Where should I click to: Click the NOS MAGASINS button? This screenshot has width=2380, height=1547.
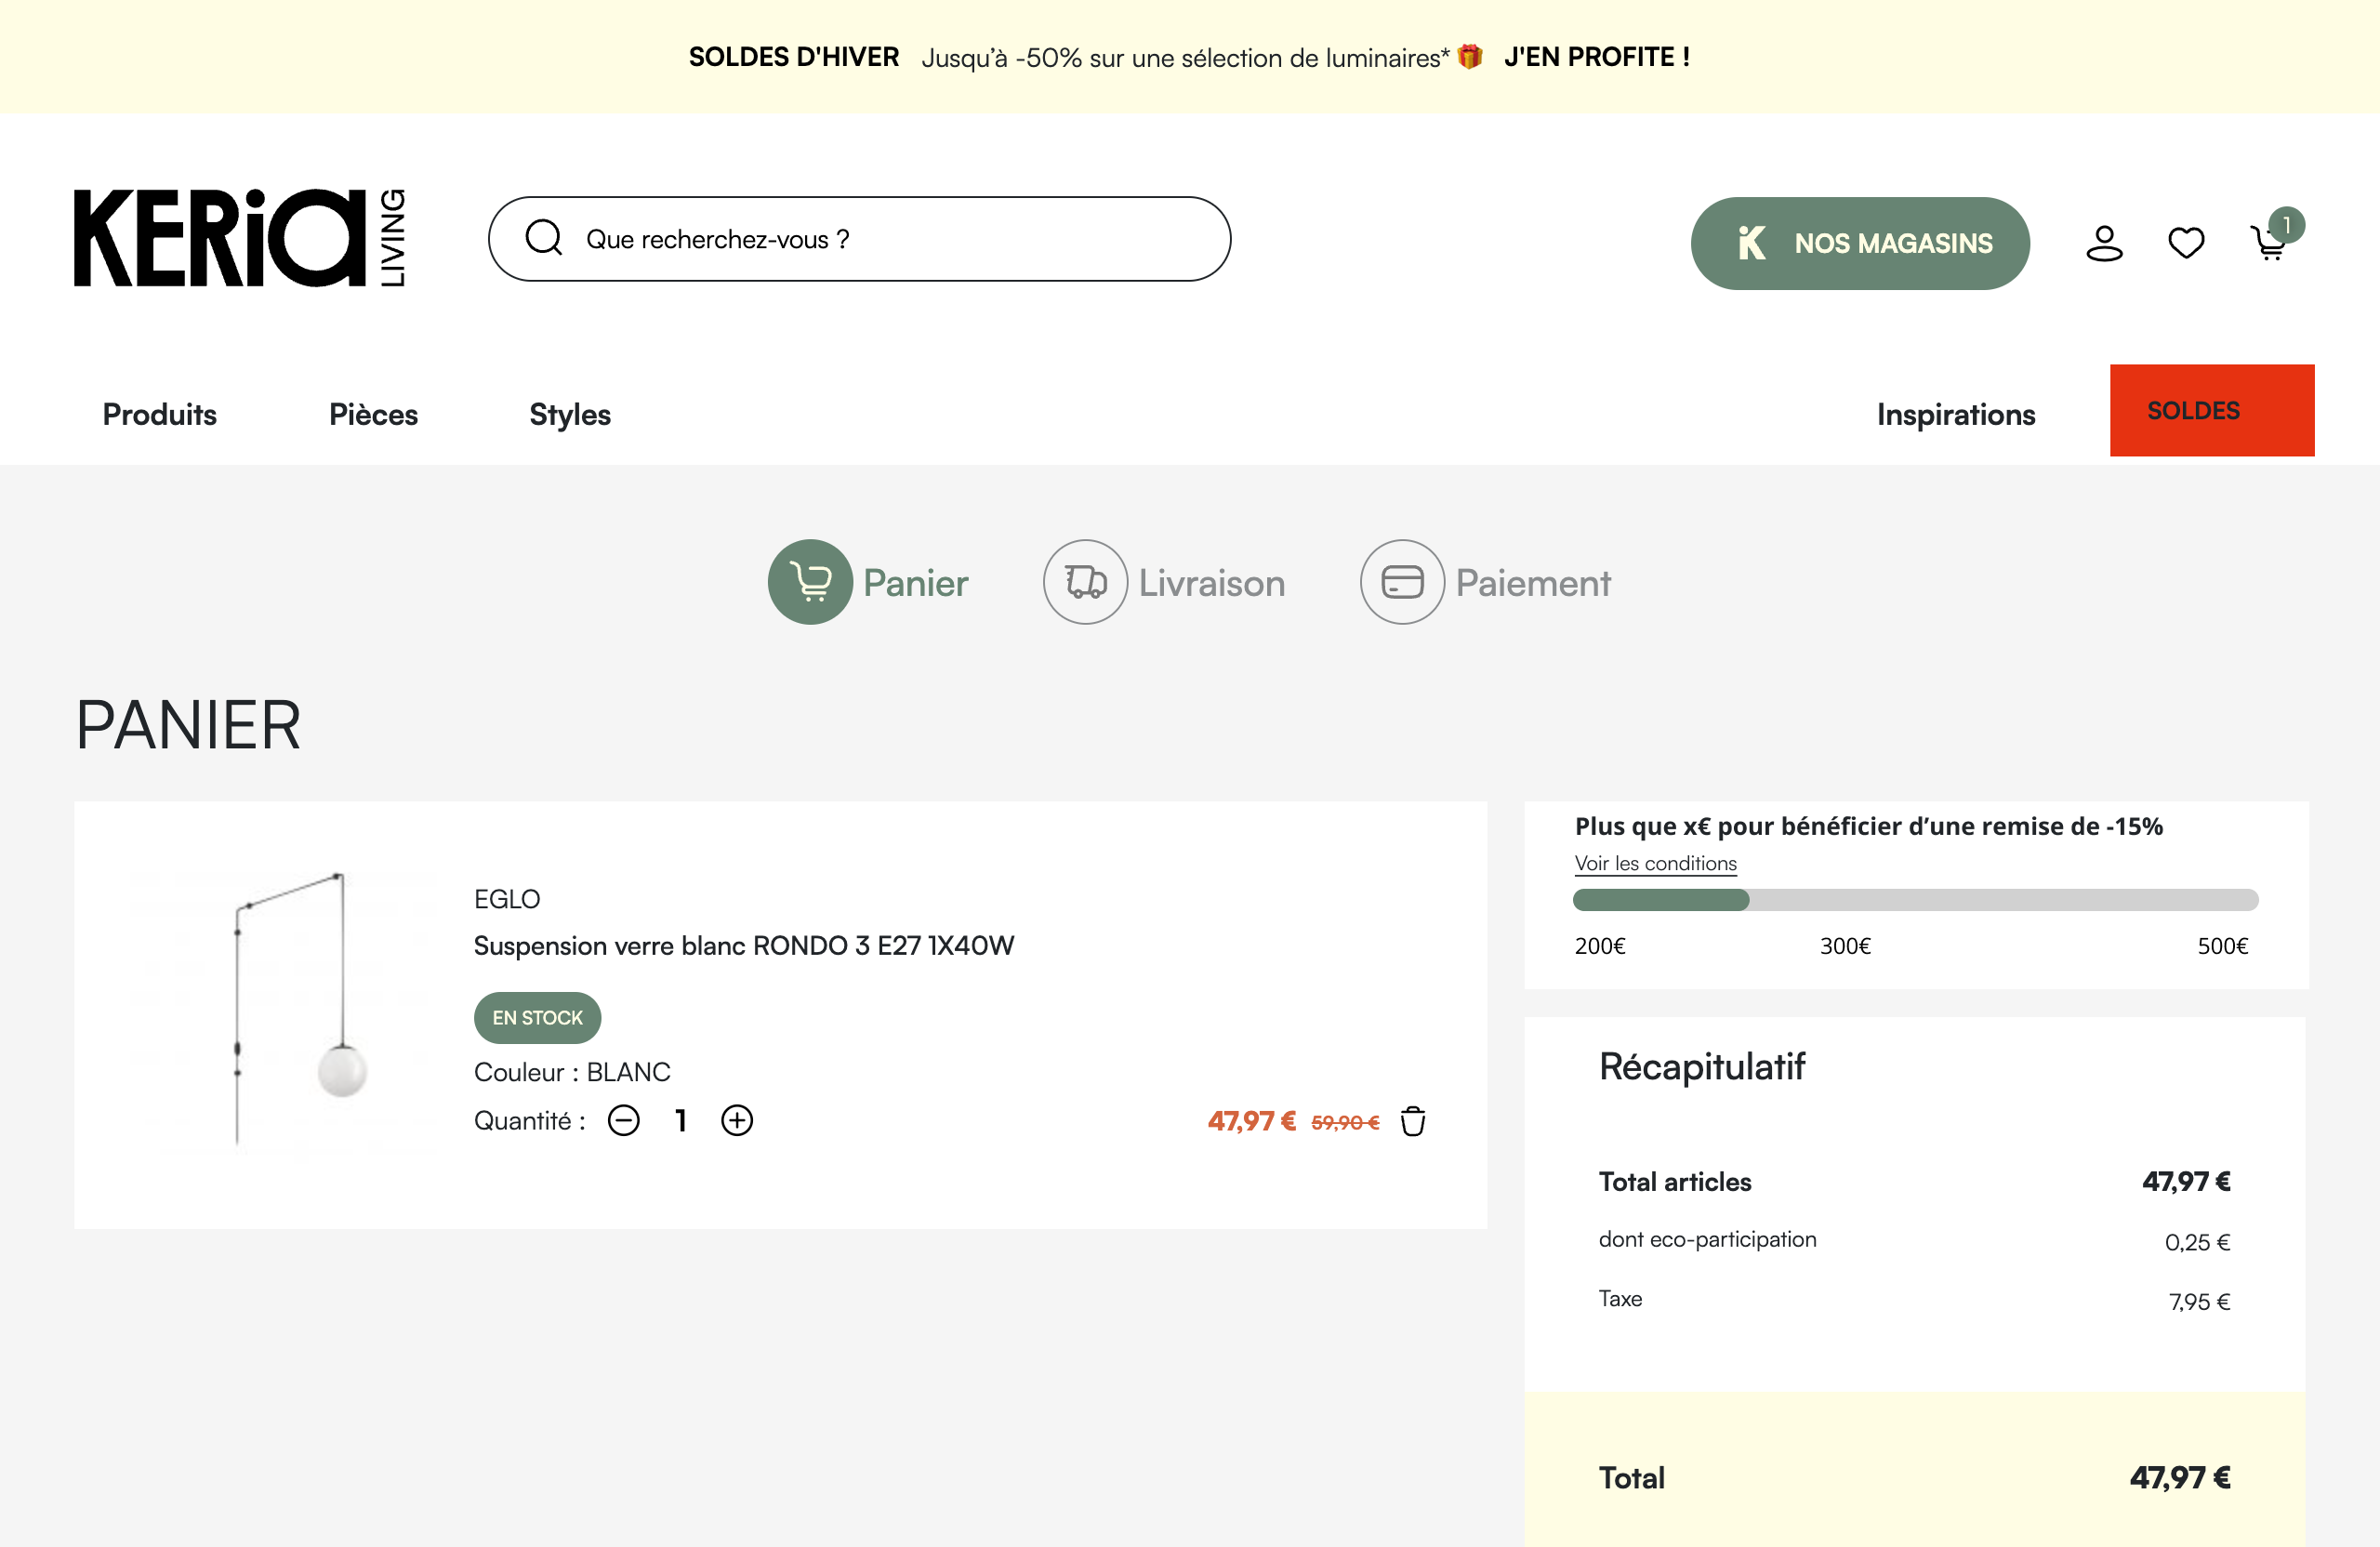coord(1859,243)
